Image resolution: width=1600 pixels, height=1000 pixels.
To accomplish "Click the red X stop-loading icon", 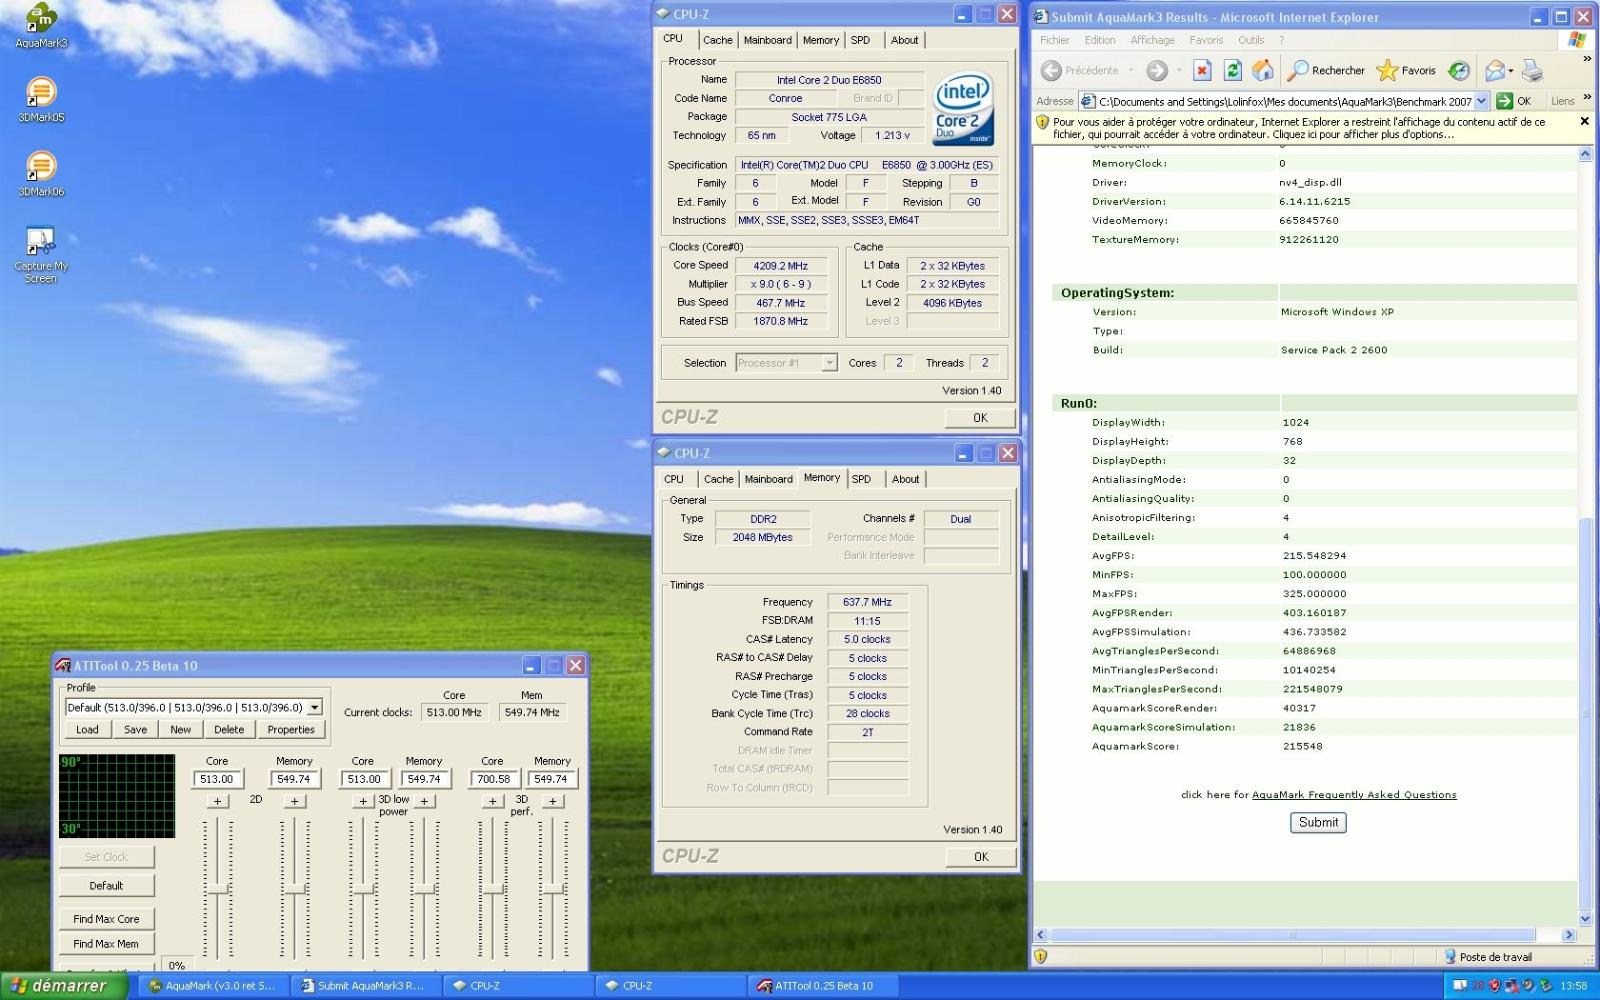I will (1203, 70).
